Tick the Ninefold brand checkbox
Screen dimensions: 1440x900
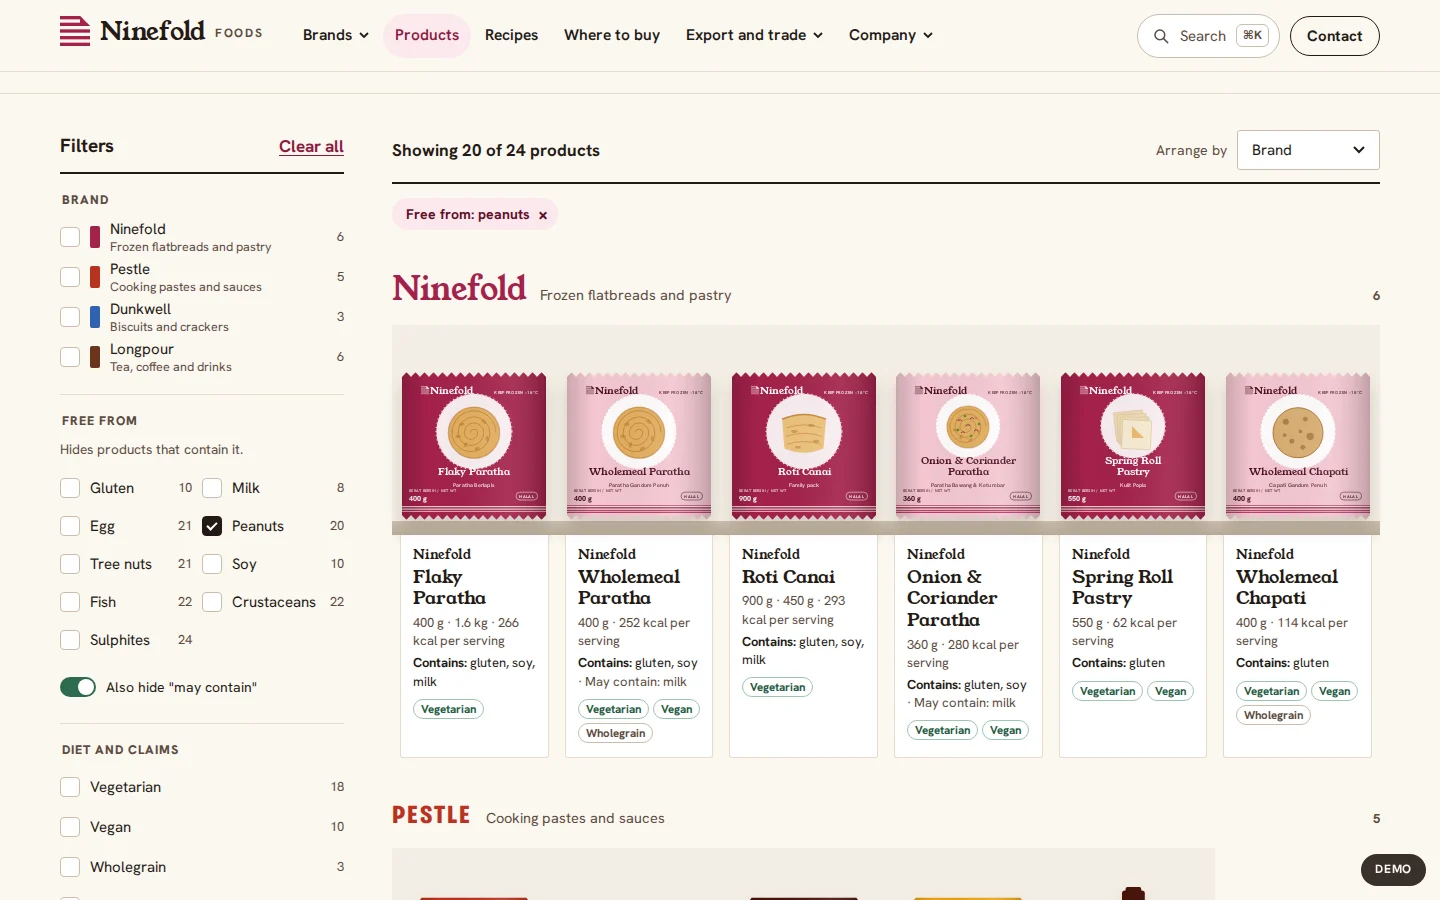pyautogui.click(x=70, y=237)
